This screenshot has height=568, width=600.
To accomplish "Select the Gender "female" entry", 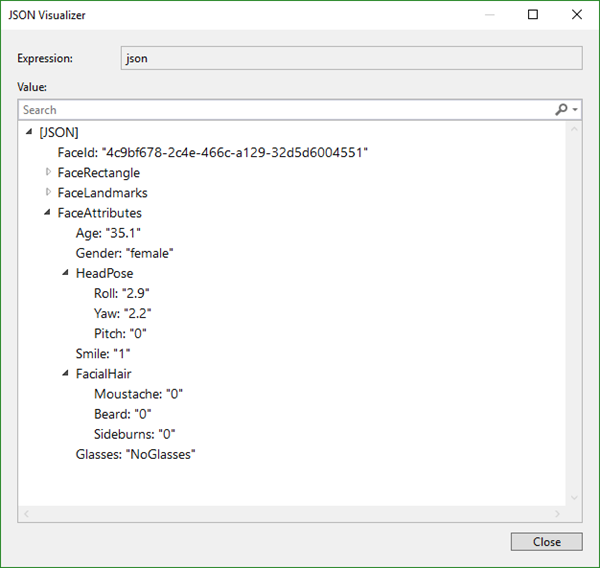I will point(125,253).
